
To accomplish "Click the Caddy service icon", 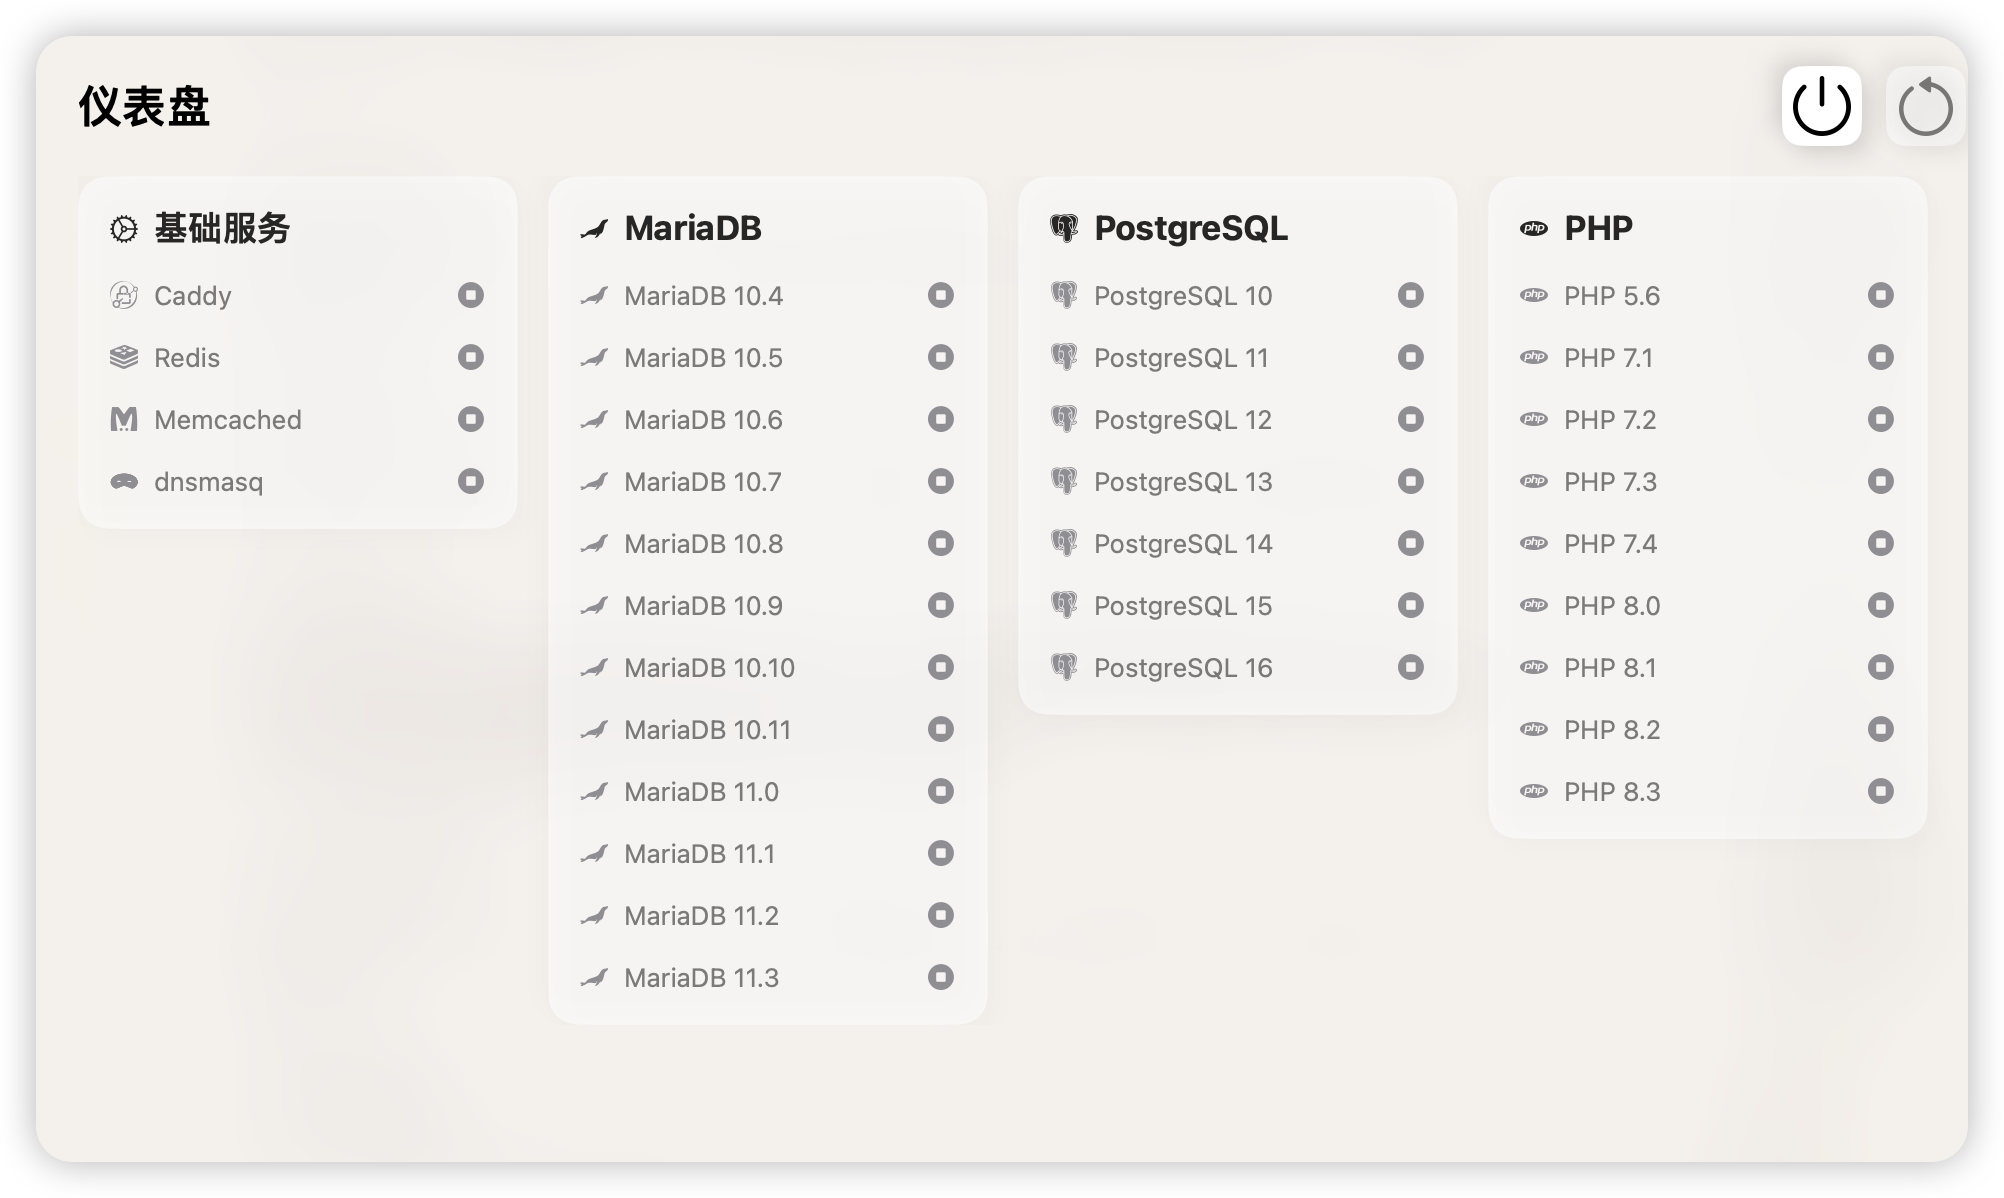I will [124, 296].
